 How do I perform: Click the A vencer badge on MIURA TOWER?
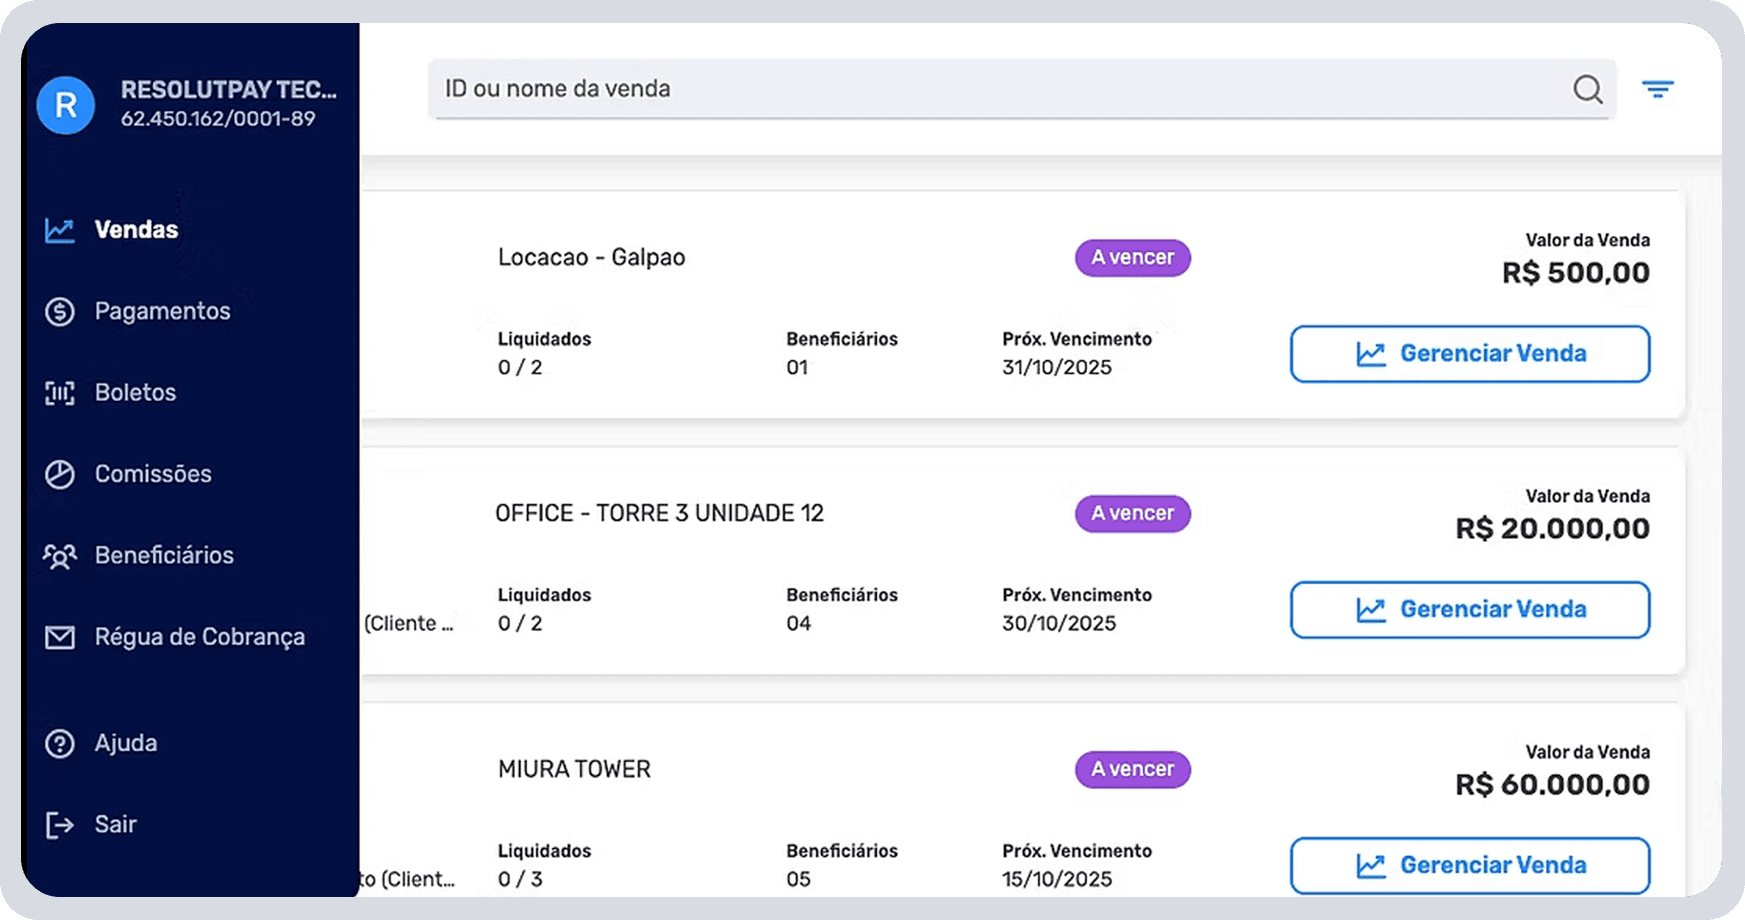pos(1133,770)
